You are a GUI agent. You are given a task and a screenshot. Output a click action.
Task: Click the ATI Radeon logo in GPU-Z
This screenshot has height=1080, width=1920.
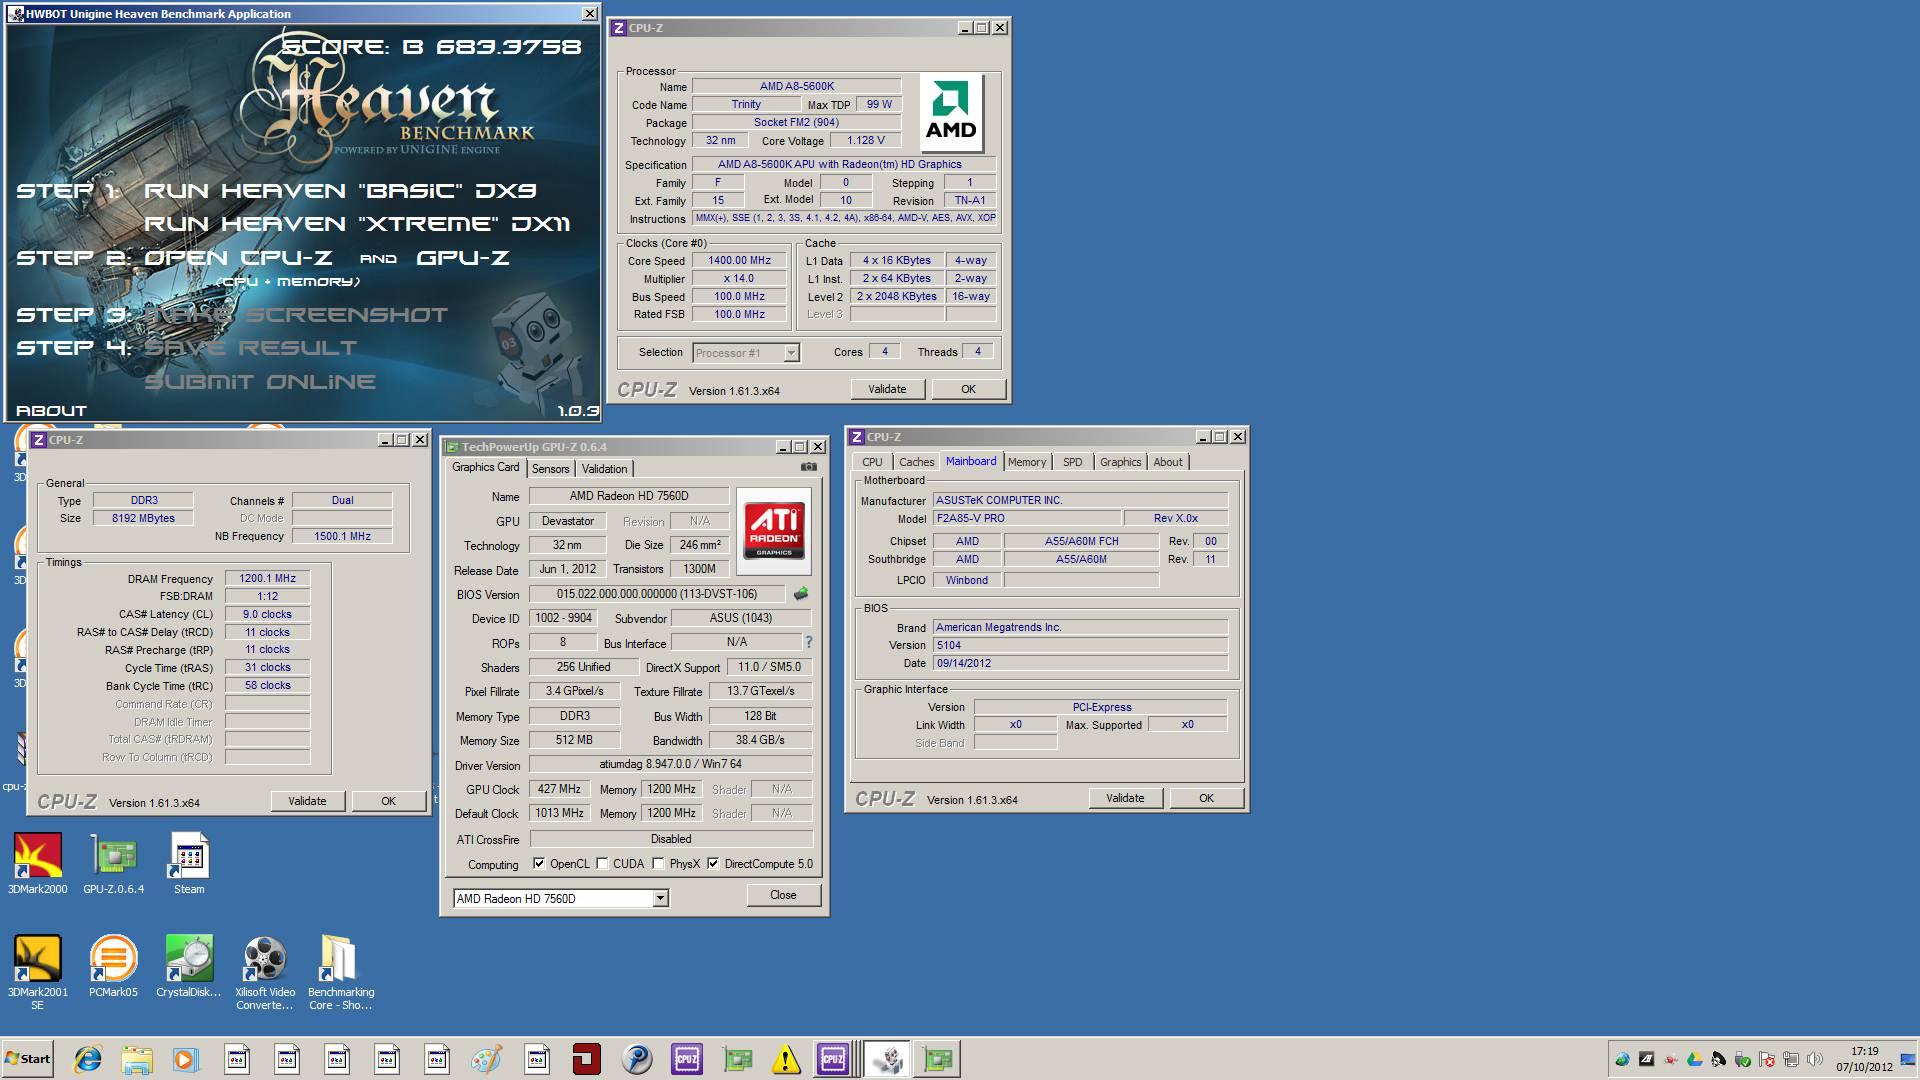[774, 530]
